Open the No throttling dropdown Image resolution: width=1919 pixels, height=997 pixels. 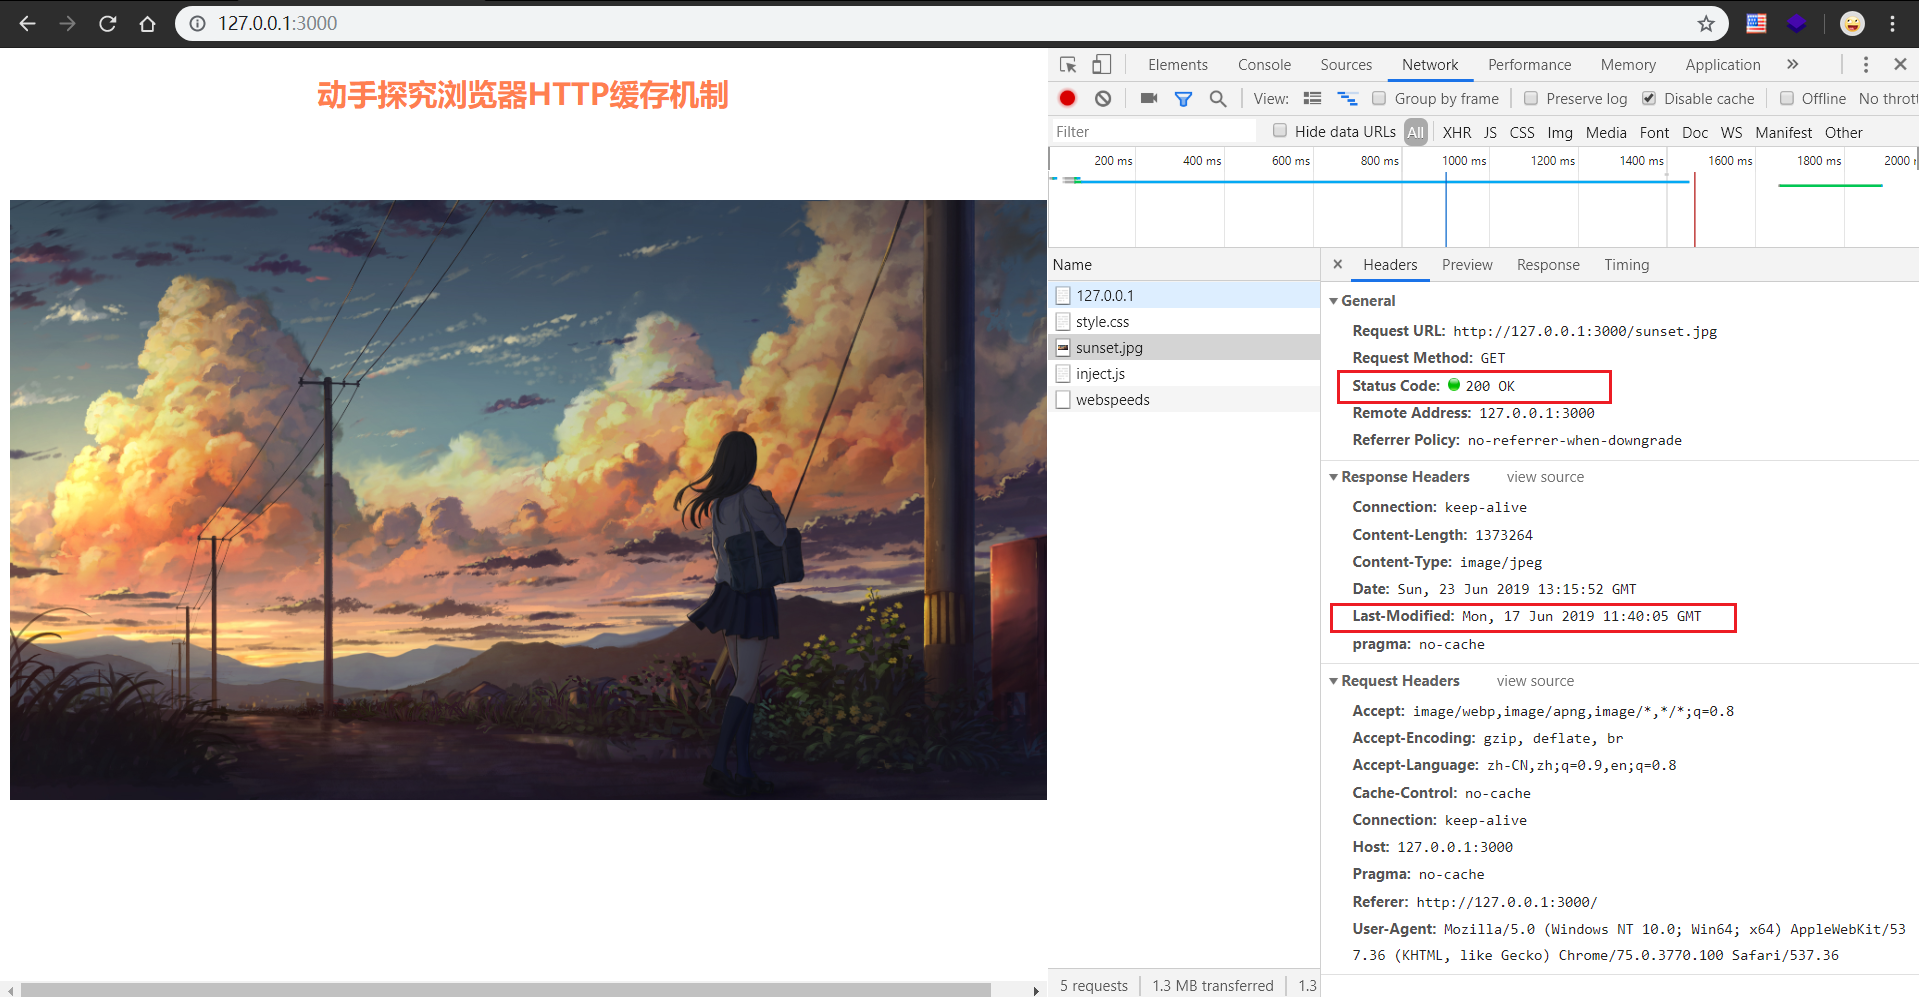click(x=1888, y=98)
